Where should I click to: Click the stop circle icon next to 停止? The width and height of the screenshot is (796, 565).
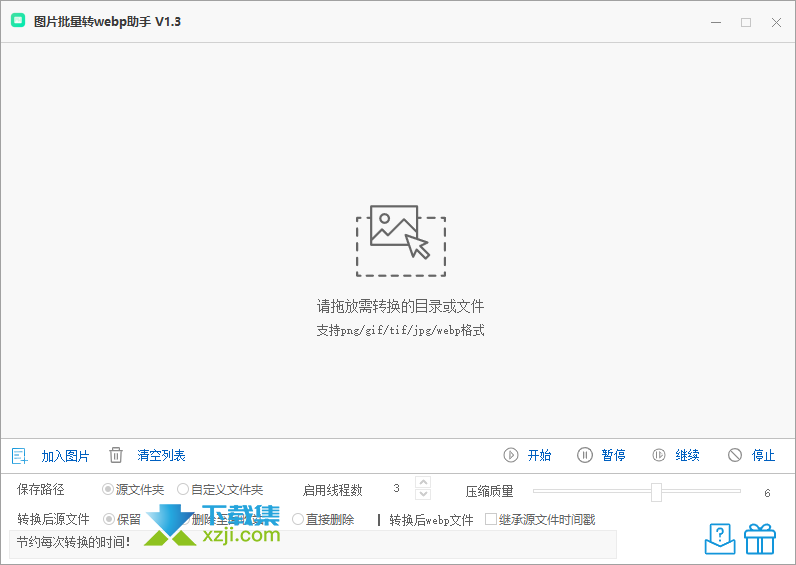click(x=735, y=455)
